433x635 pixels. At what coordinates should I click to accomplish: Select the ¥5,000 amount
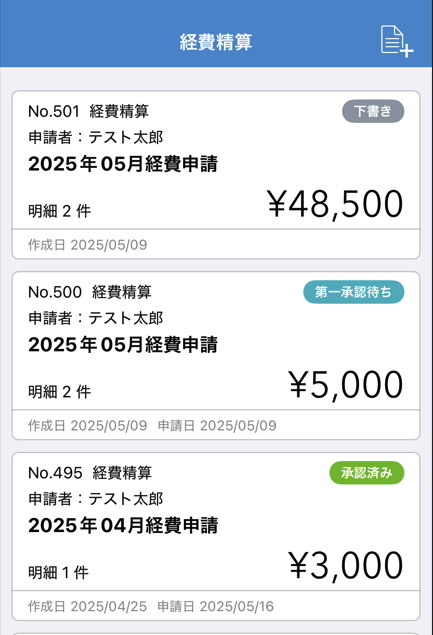pyautogui.click(x=346, y=385)
